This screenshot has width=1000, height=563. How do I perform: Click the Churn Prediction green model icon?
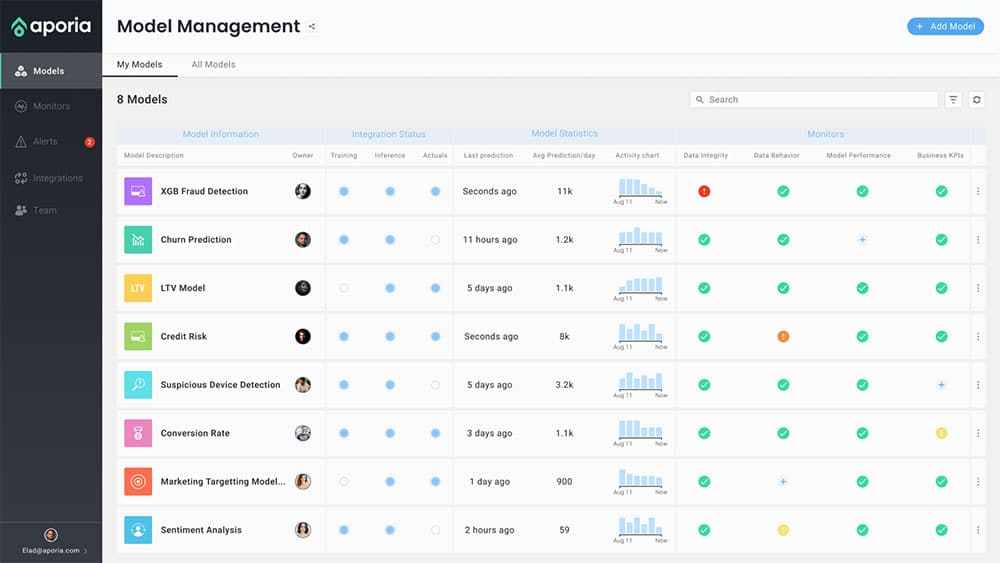coord(138,240)
